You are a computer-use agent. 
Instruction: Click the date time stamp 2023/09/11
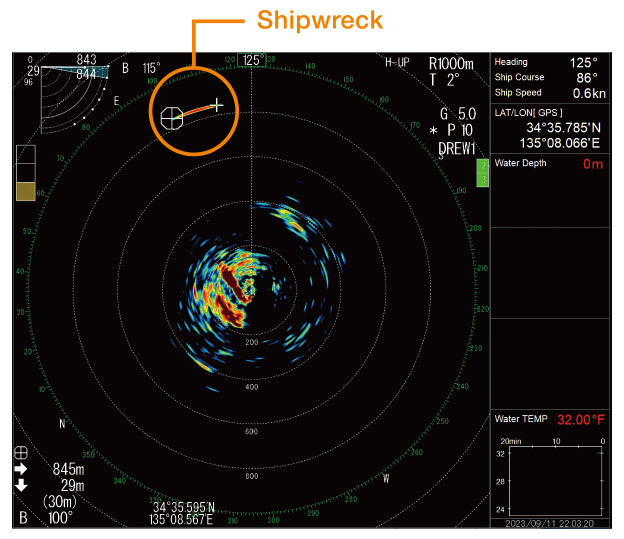click(x=550, y=523)
